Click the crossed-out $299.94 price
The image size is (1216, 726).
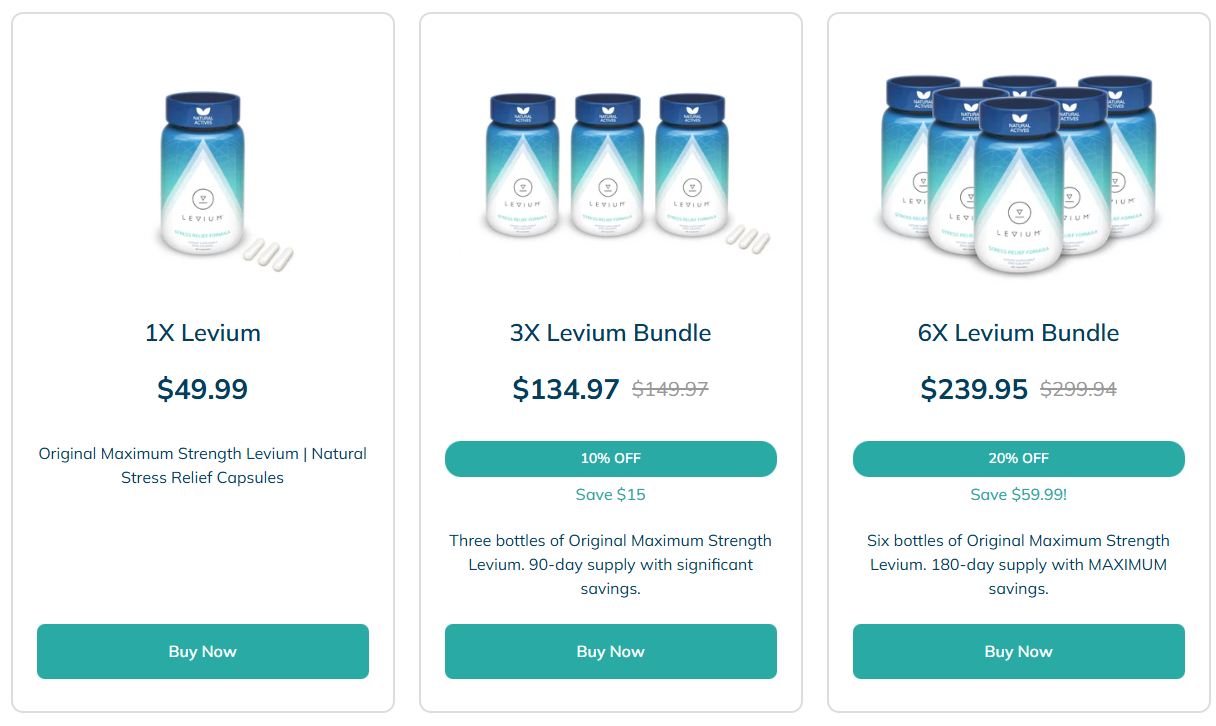click(1077, 390)
